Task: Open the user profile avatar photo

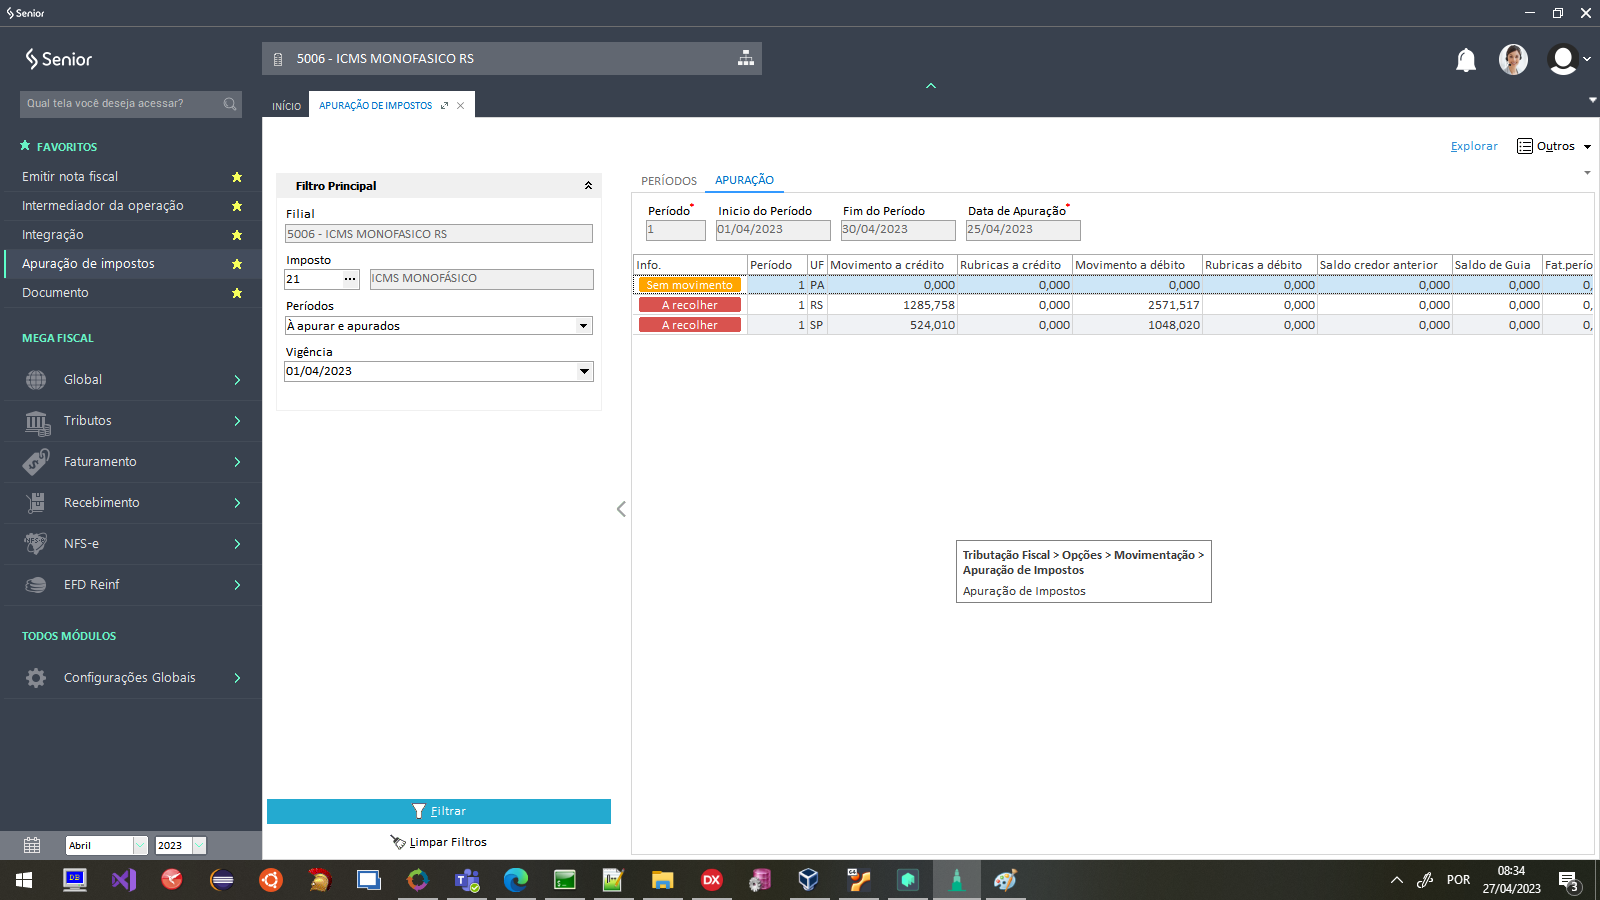Action: [1512, 60]
